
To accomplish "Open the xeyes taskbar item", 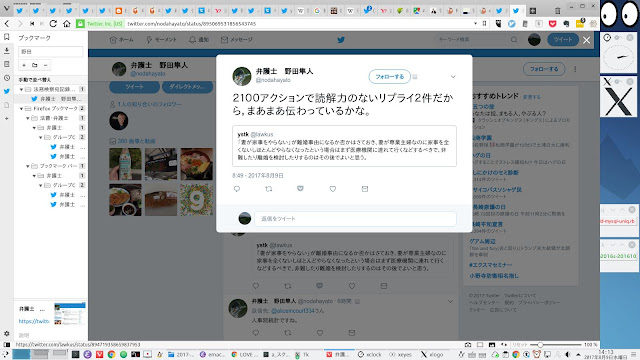I will [400, 355].
